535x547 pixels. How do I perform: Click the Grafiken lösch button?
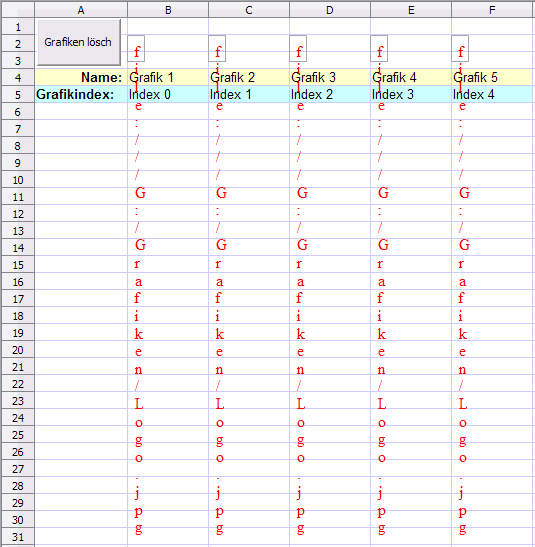79,42
